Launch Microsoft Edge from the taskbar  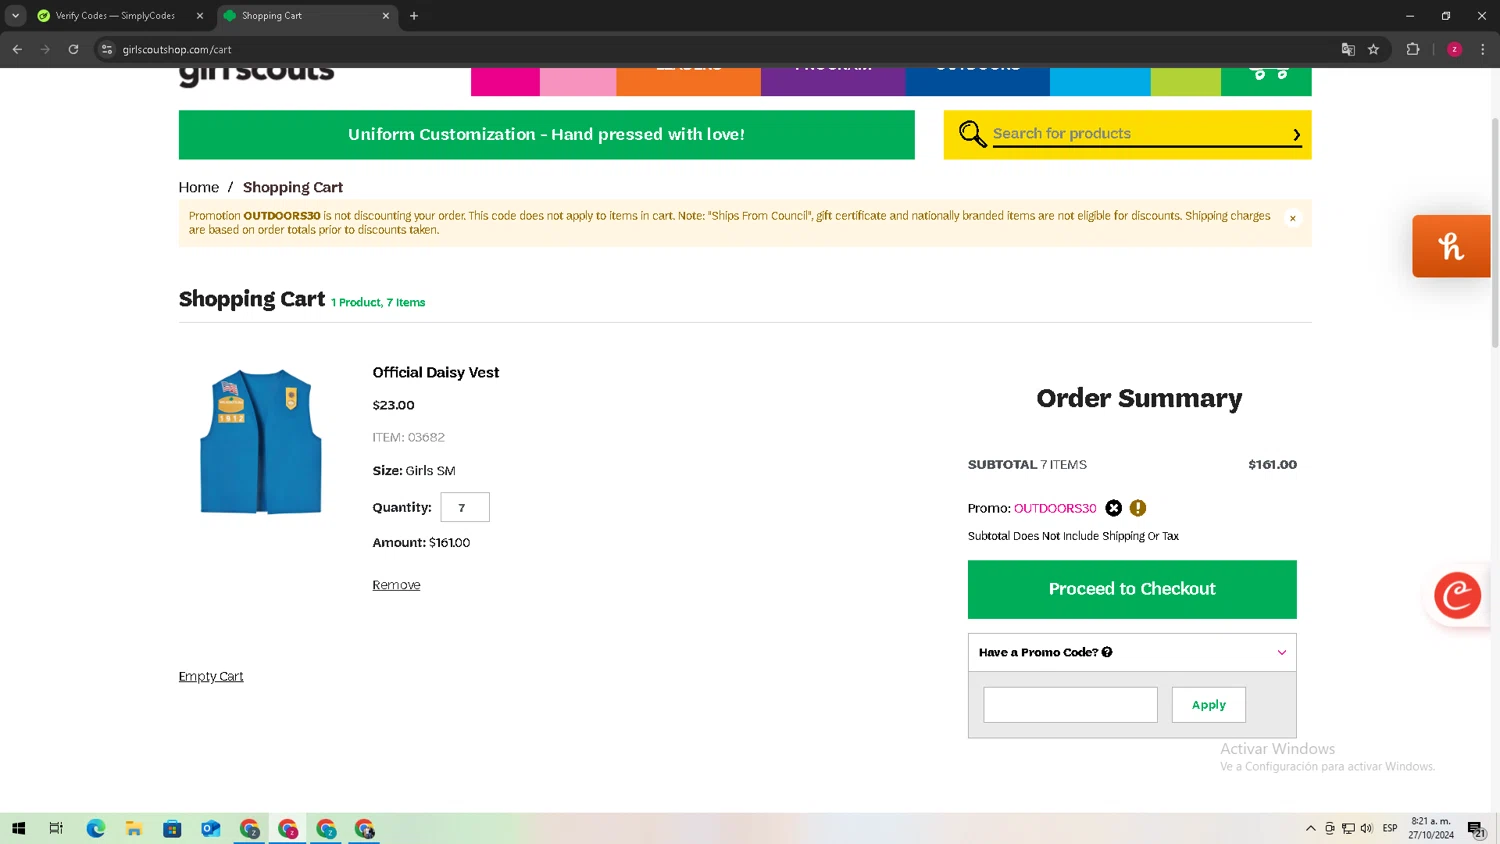(95, 828)
